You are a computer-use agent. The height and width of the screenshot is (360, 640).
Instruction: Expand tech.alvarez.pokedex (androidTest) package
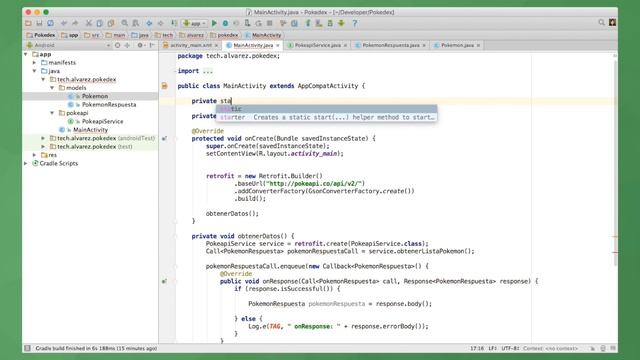pos(43,138)
